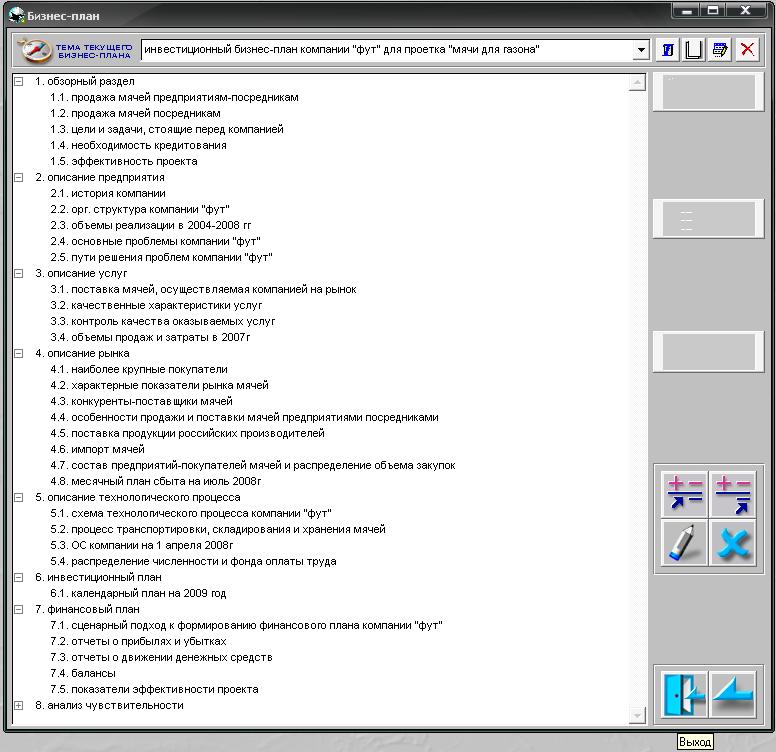Collapse section 2 описание предприятия

18,178
